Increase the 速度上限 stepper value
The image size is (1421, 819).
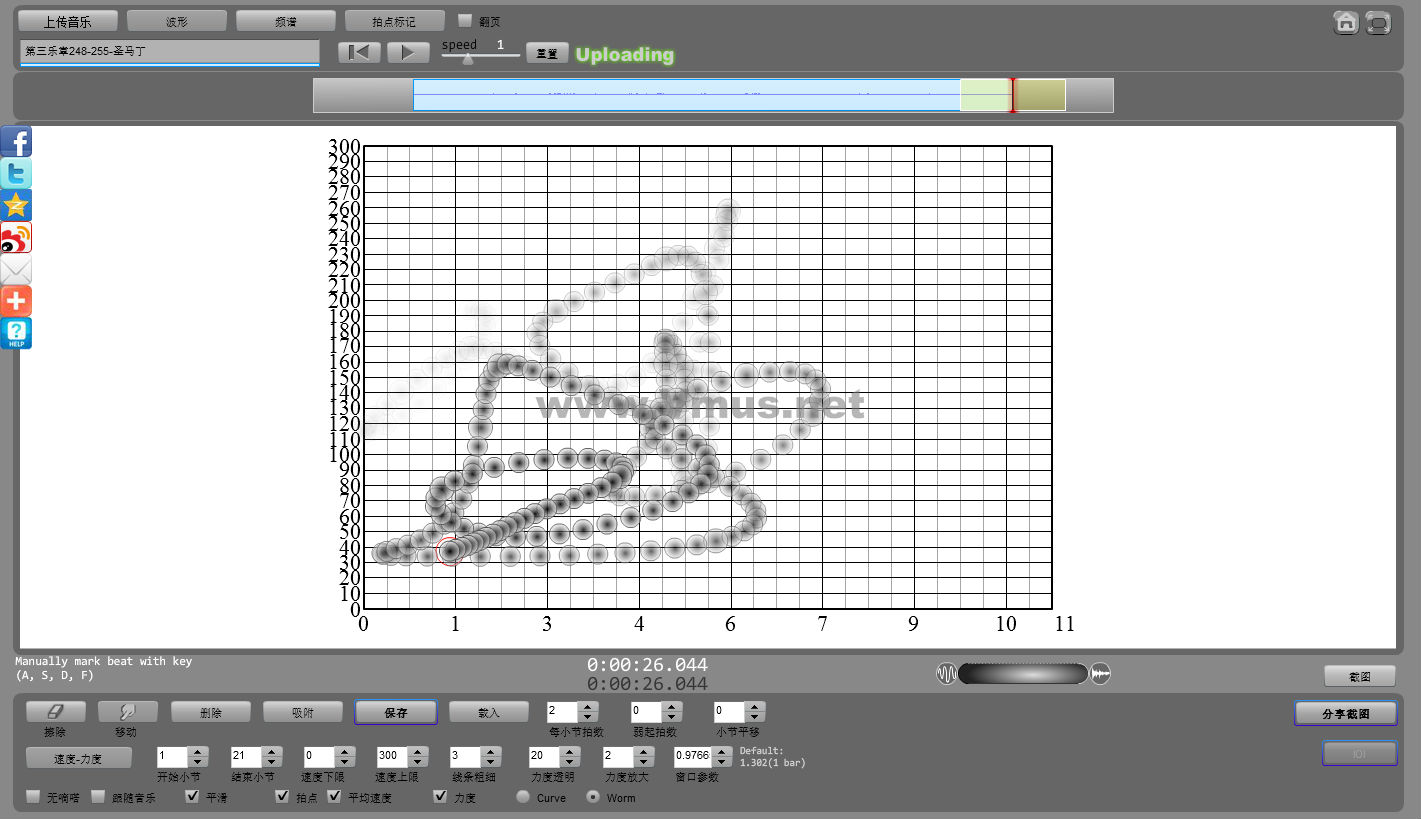pos(418,752)
